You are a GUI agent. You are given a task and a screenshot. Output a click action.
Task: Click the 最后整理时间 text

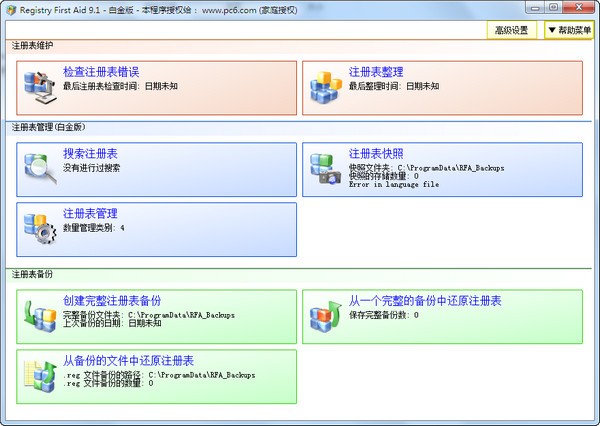tap(394, 86)
